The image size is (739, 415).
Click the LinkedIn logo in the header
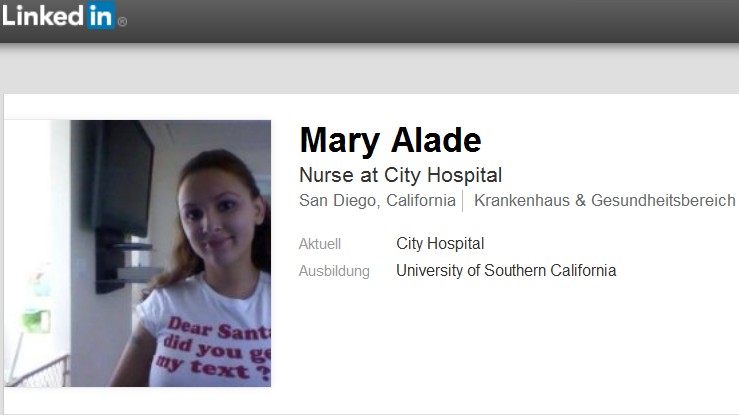tap(59, 16)
